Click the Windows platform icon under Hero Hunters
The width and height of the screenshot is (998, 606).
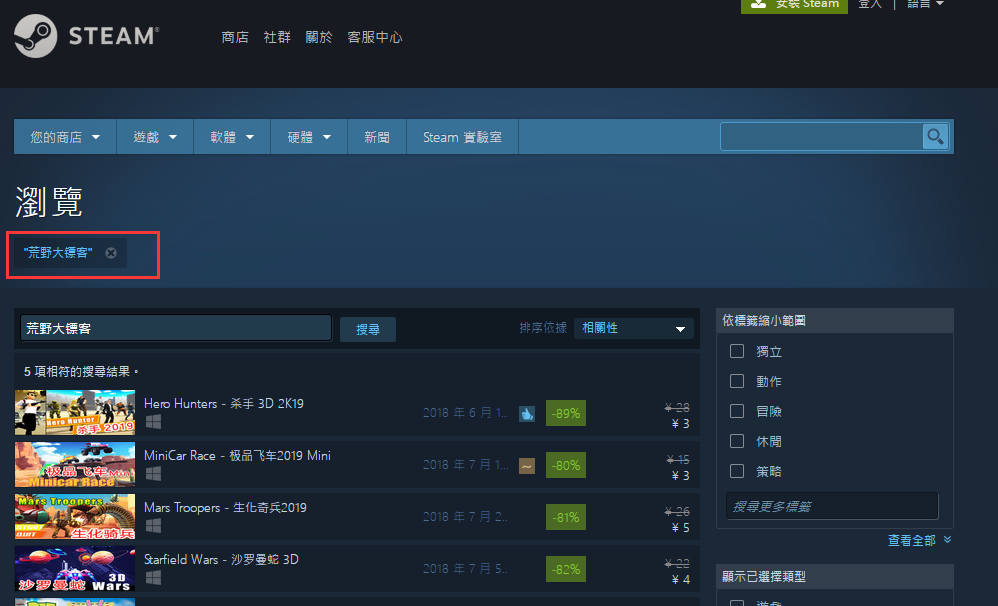[153, 421]
